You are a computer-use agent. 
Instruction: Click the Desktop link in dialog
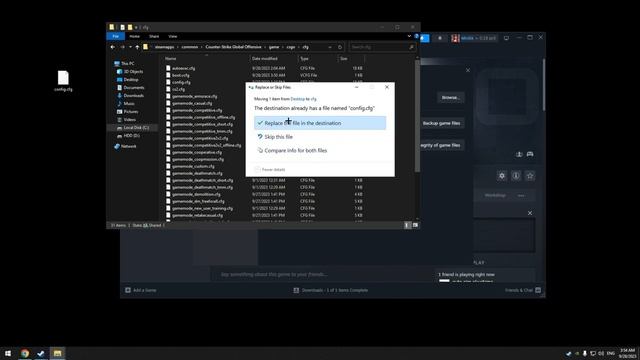point(298,99)
